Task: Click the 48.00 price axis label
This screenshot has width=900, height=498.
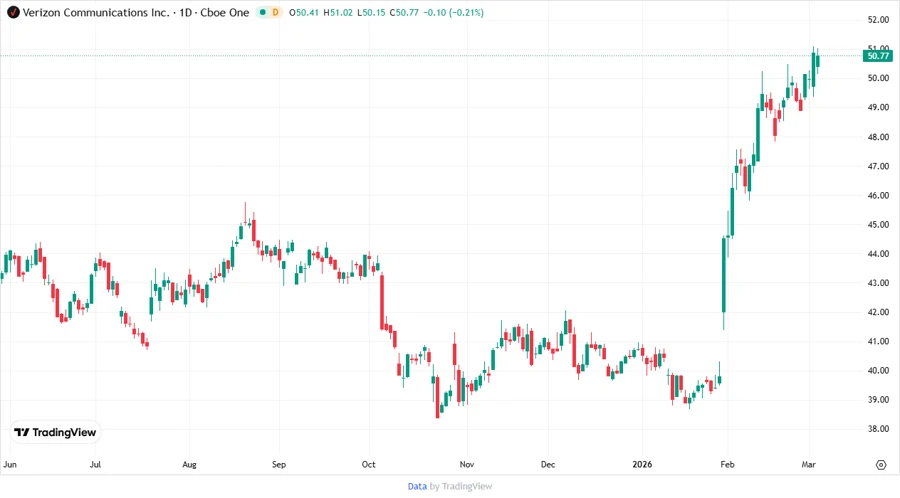Action: click(878, 137)
